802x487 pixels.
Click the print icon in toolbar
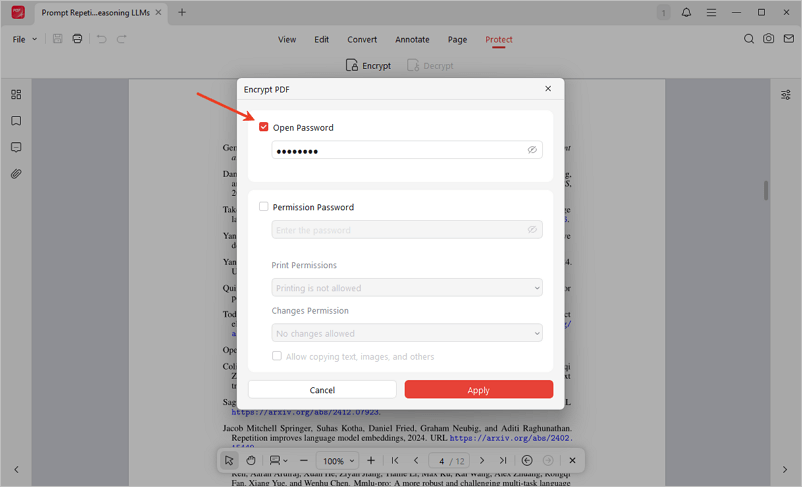tap(77, 39)
